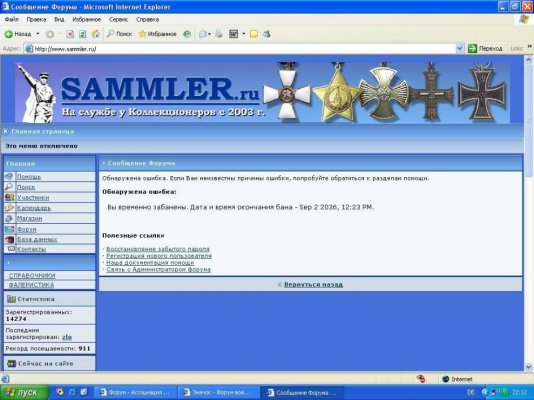Click the History icon next to Favorites
The height and width of the screenshot is (400, 534).
187,34
